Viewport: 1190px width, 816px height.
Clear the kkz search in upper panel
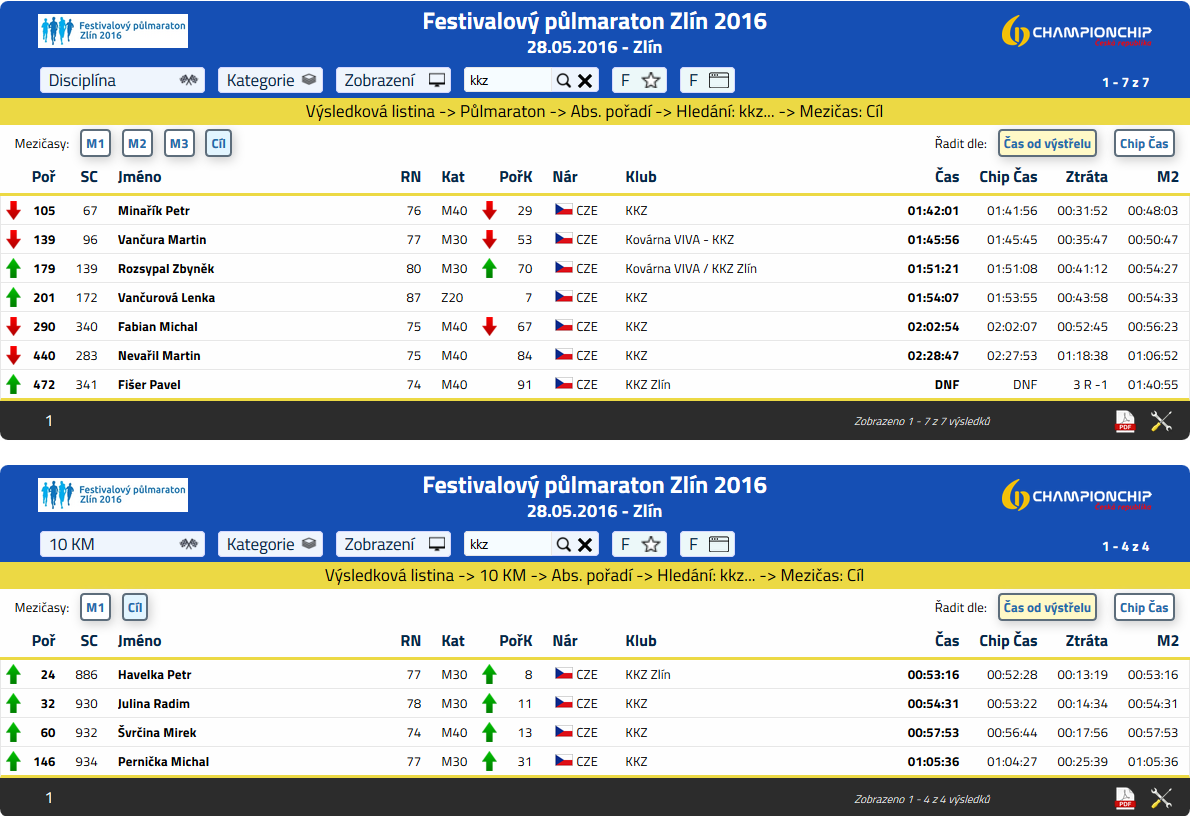tap(585, 80)
